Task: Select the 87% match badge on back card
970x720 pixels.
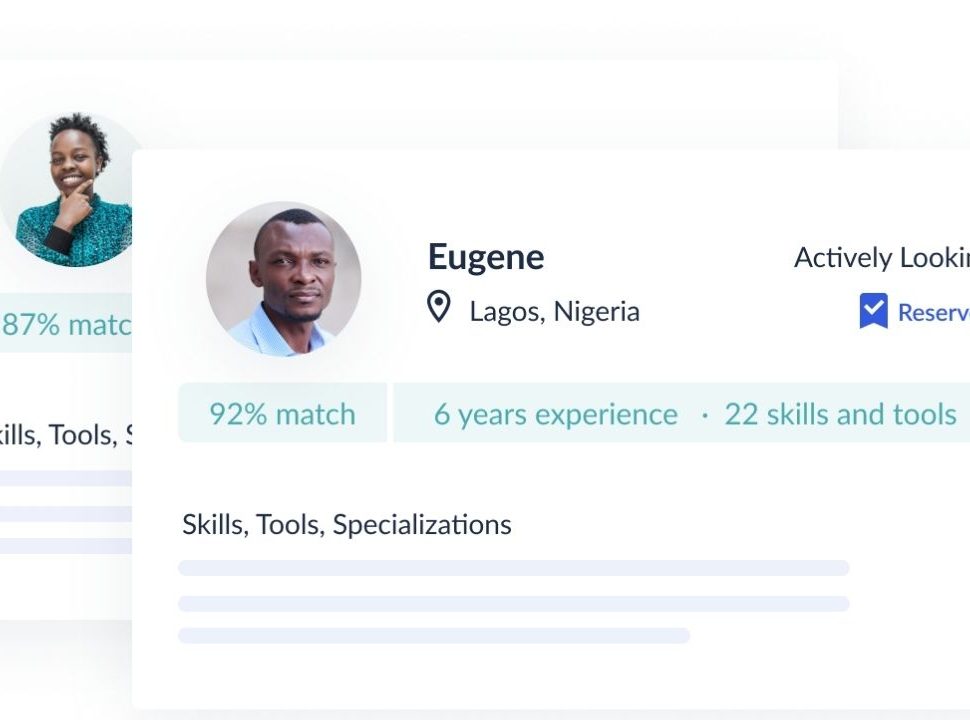Action: (66, 323)
